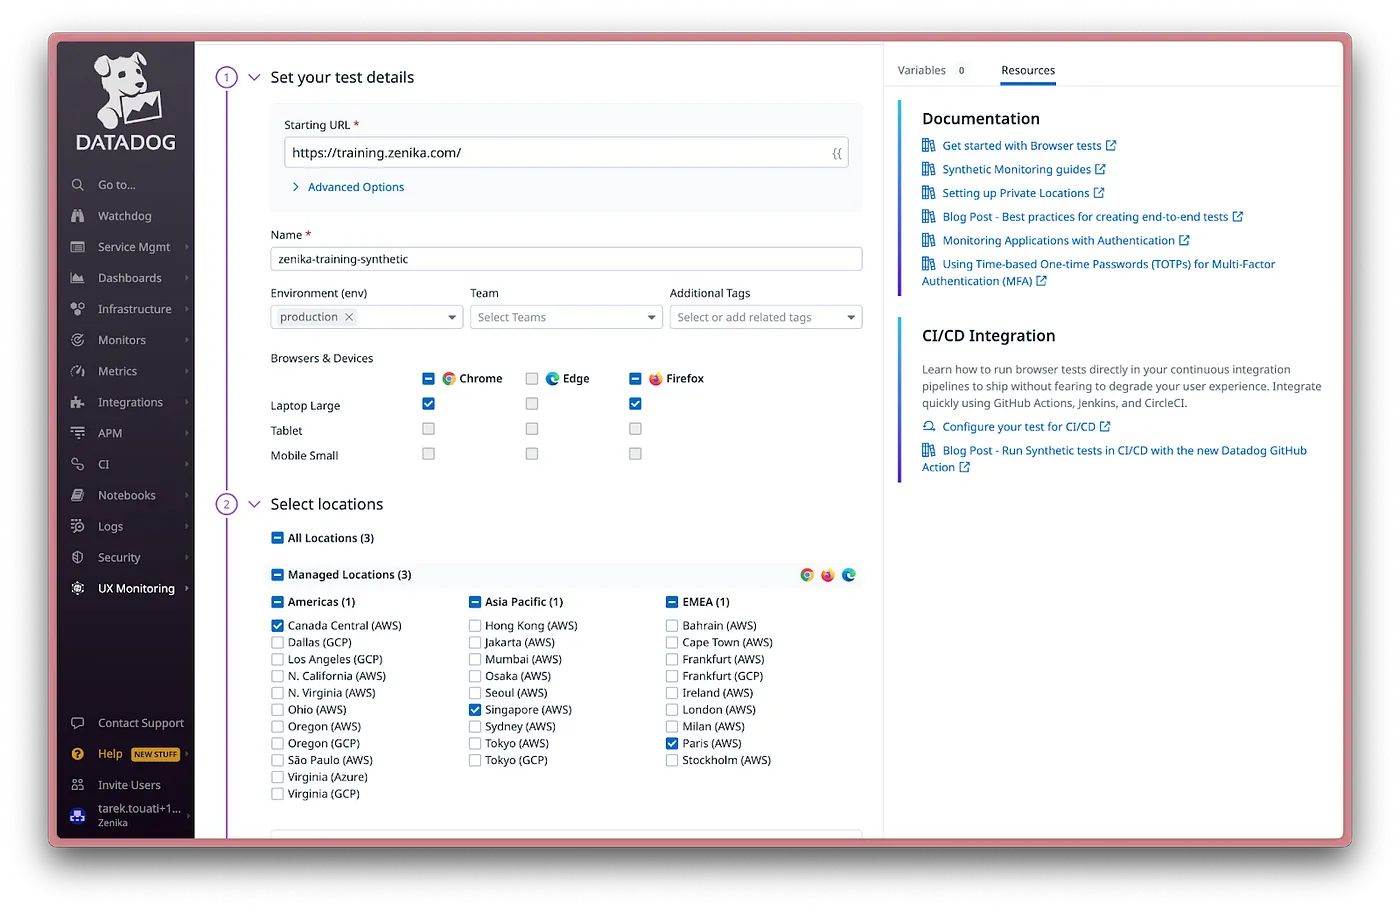
Task: Collapse the Set your test details section
Action: coord(254,77)
